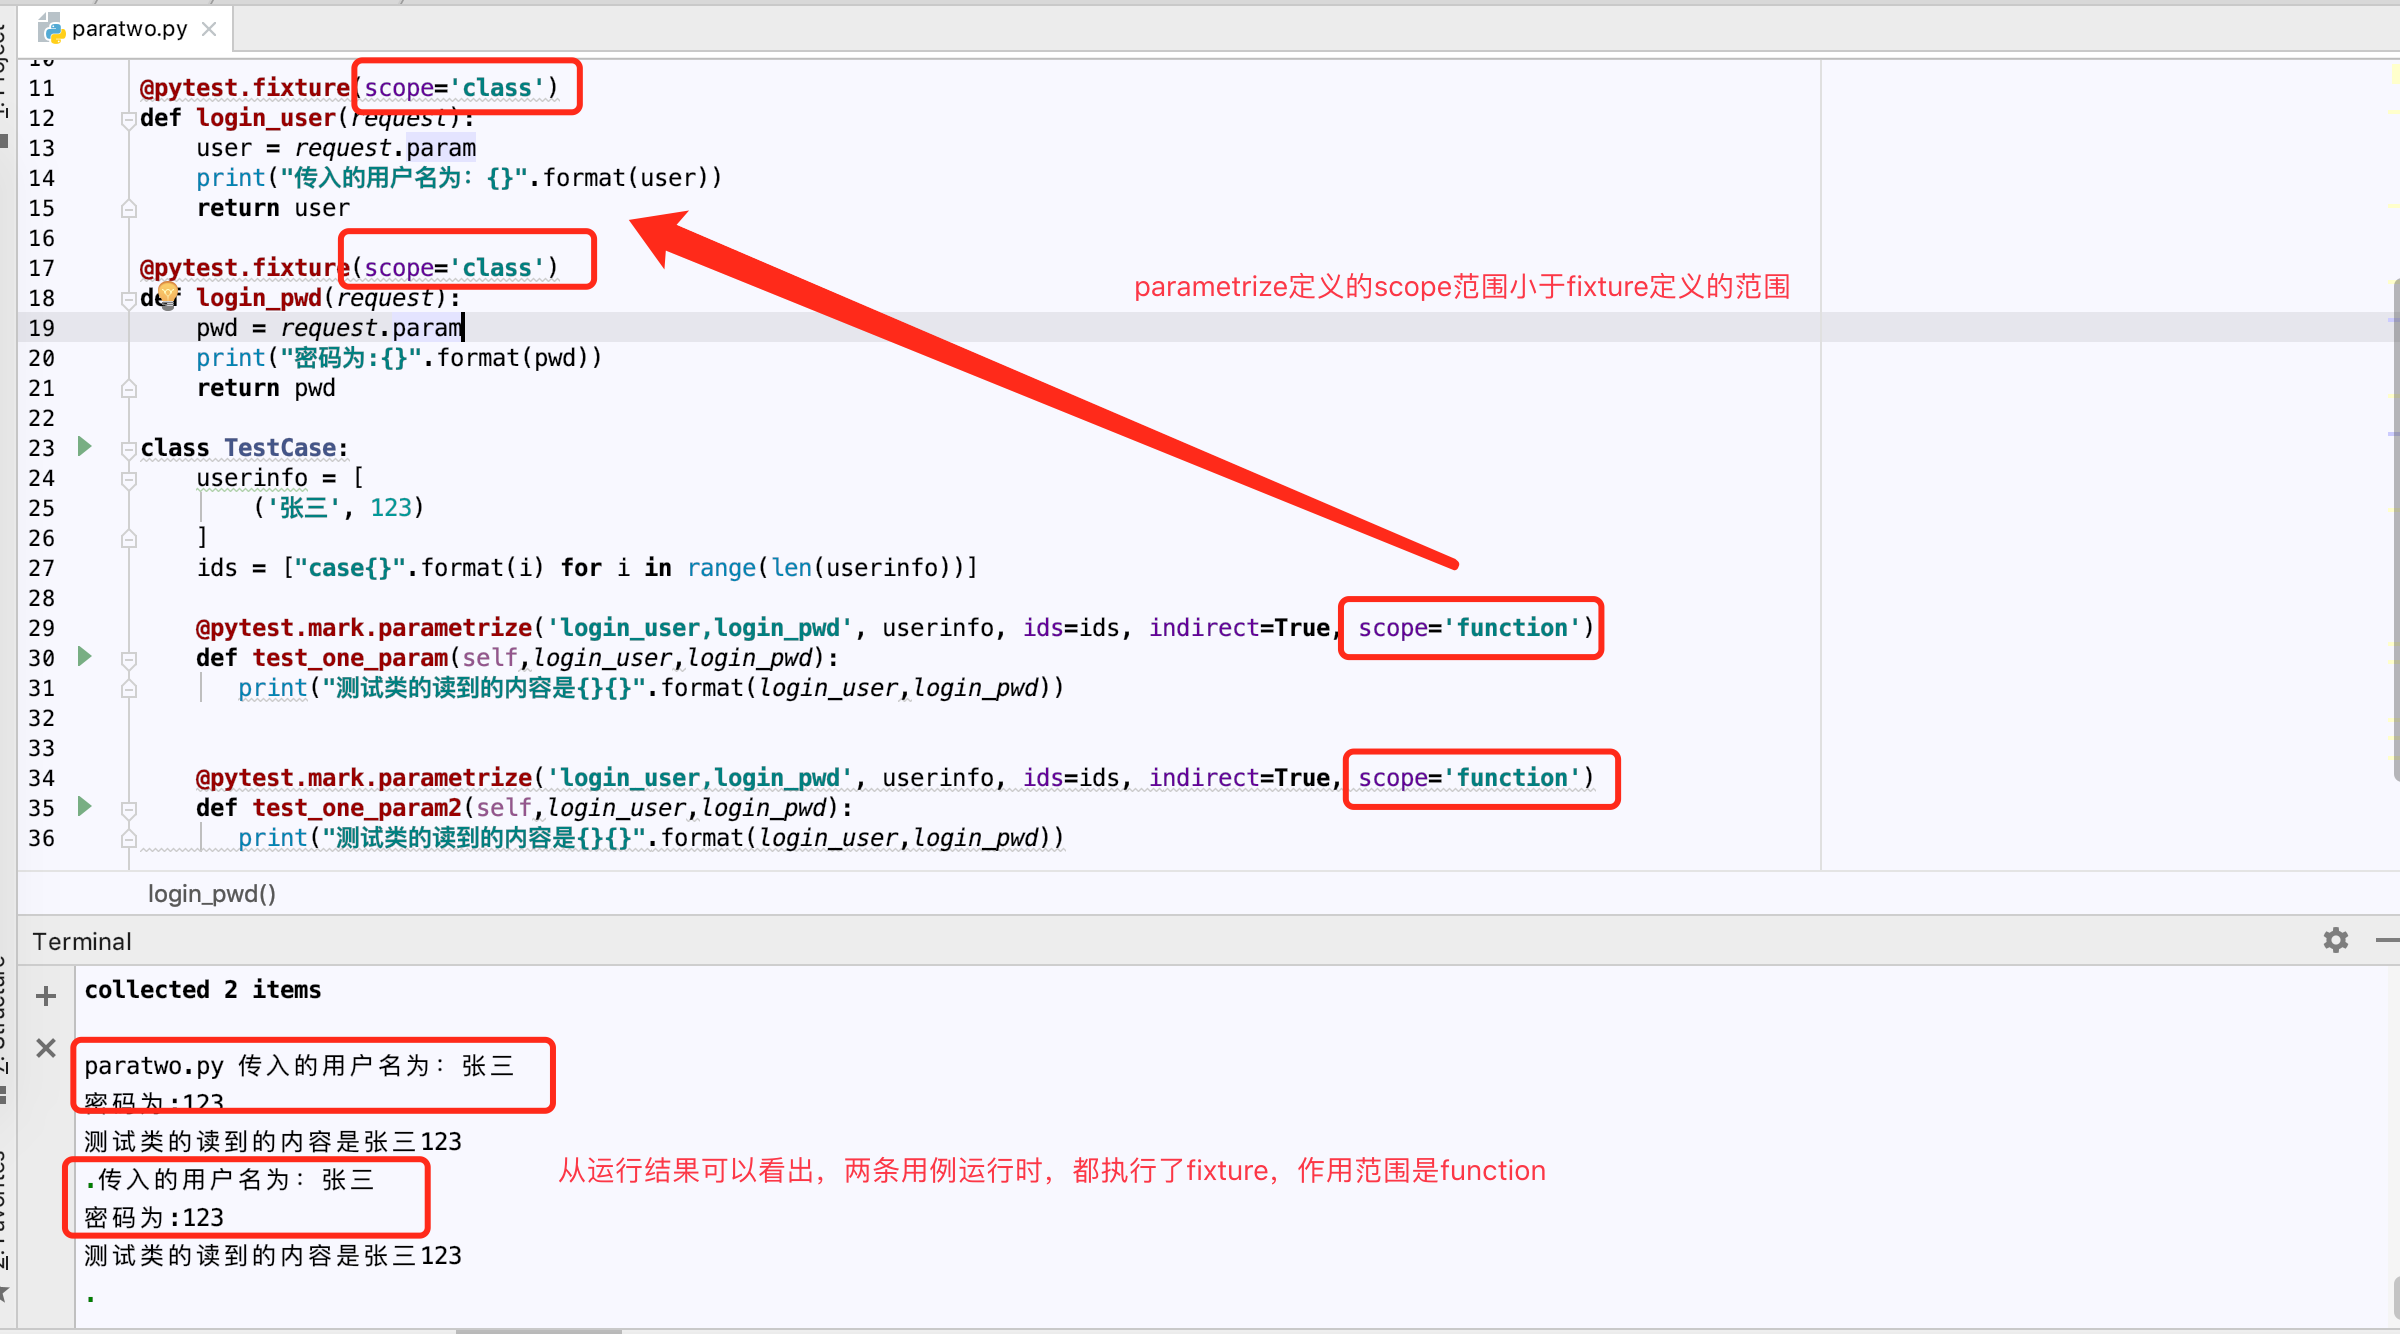Viewport: 2400px width, 1334px height.
Task: Close the paratwo.py tab
Action: pos(208,28)
